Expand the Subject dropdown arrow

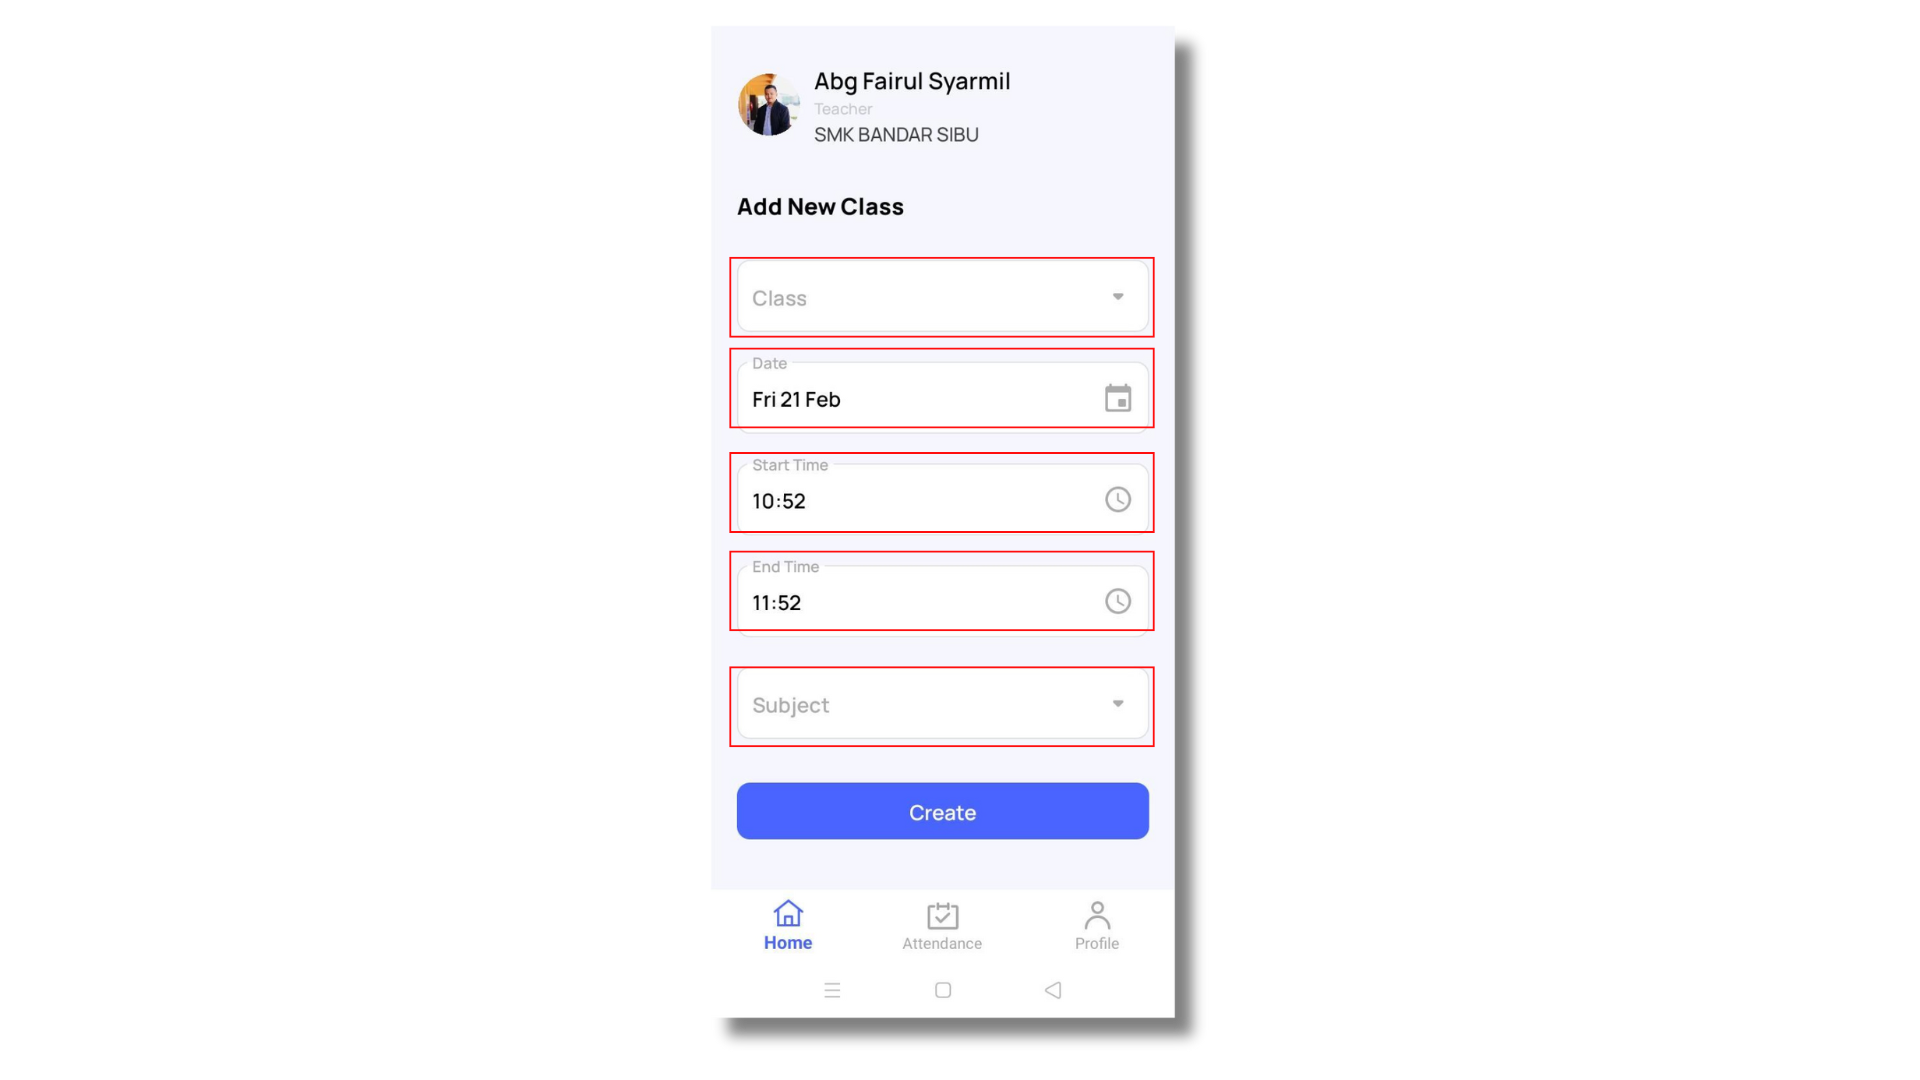tap(1118, 704)
